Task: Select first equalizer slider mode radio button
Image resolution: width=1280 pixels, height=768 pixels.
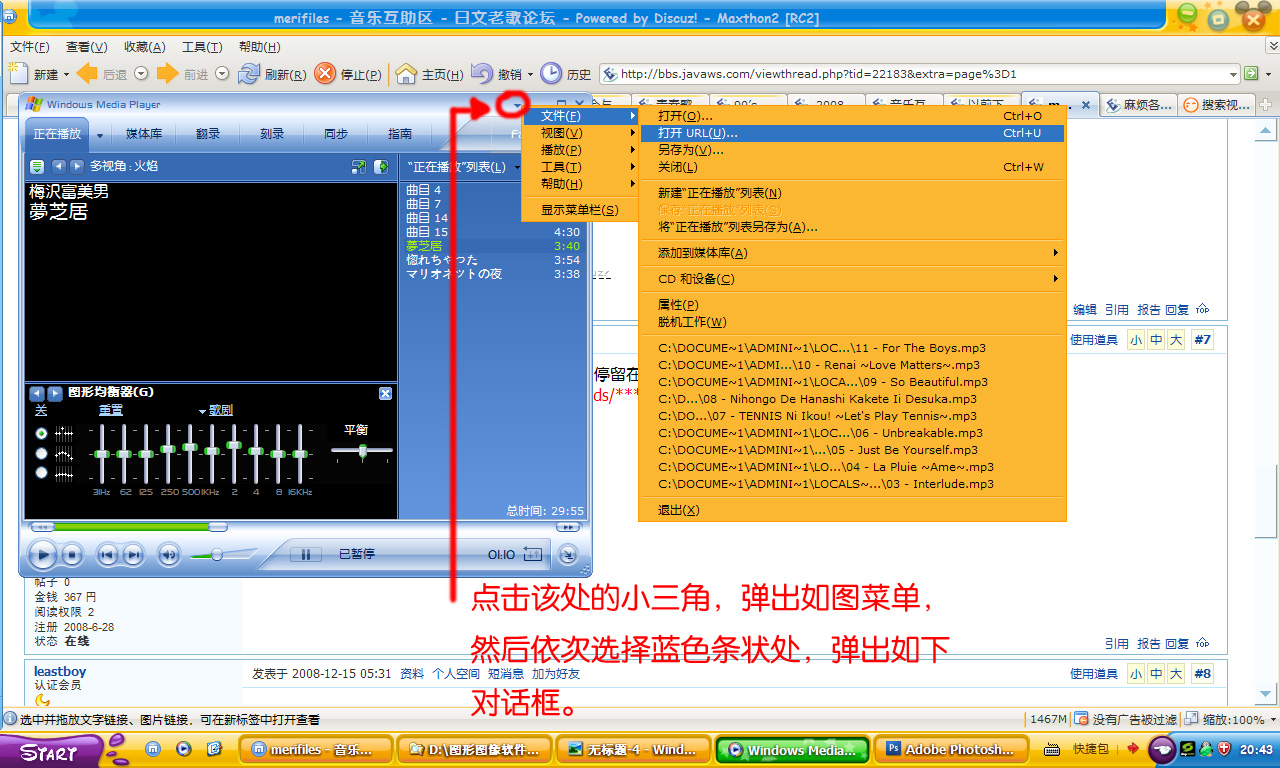Action: (41, 433)
